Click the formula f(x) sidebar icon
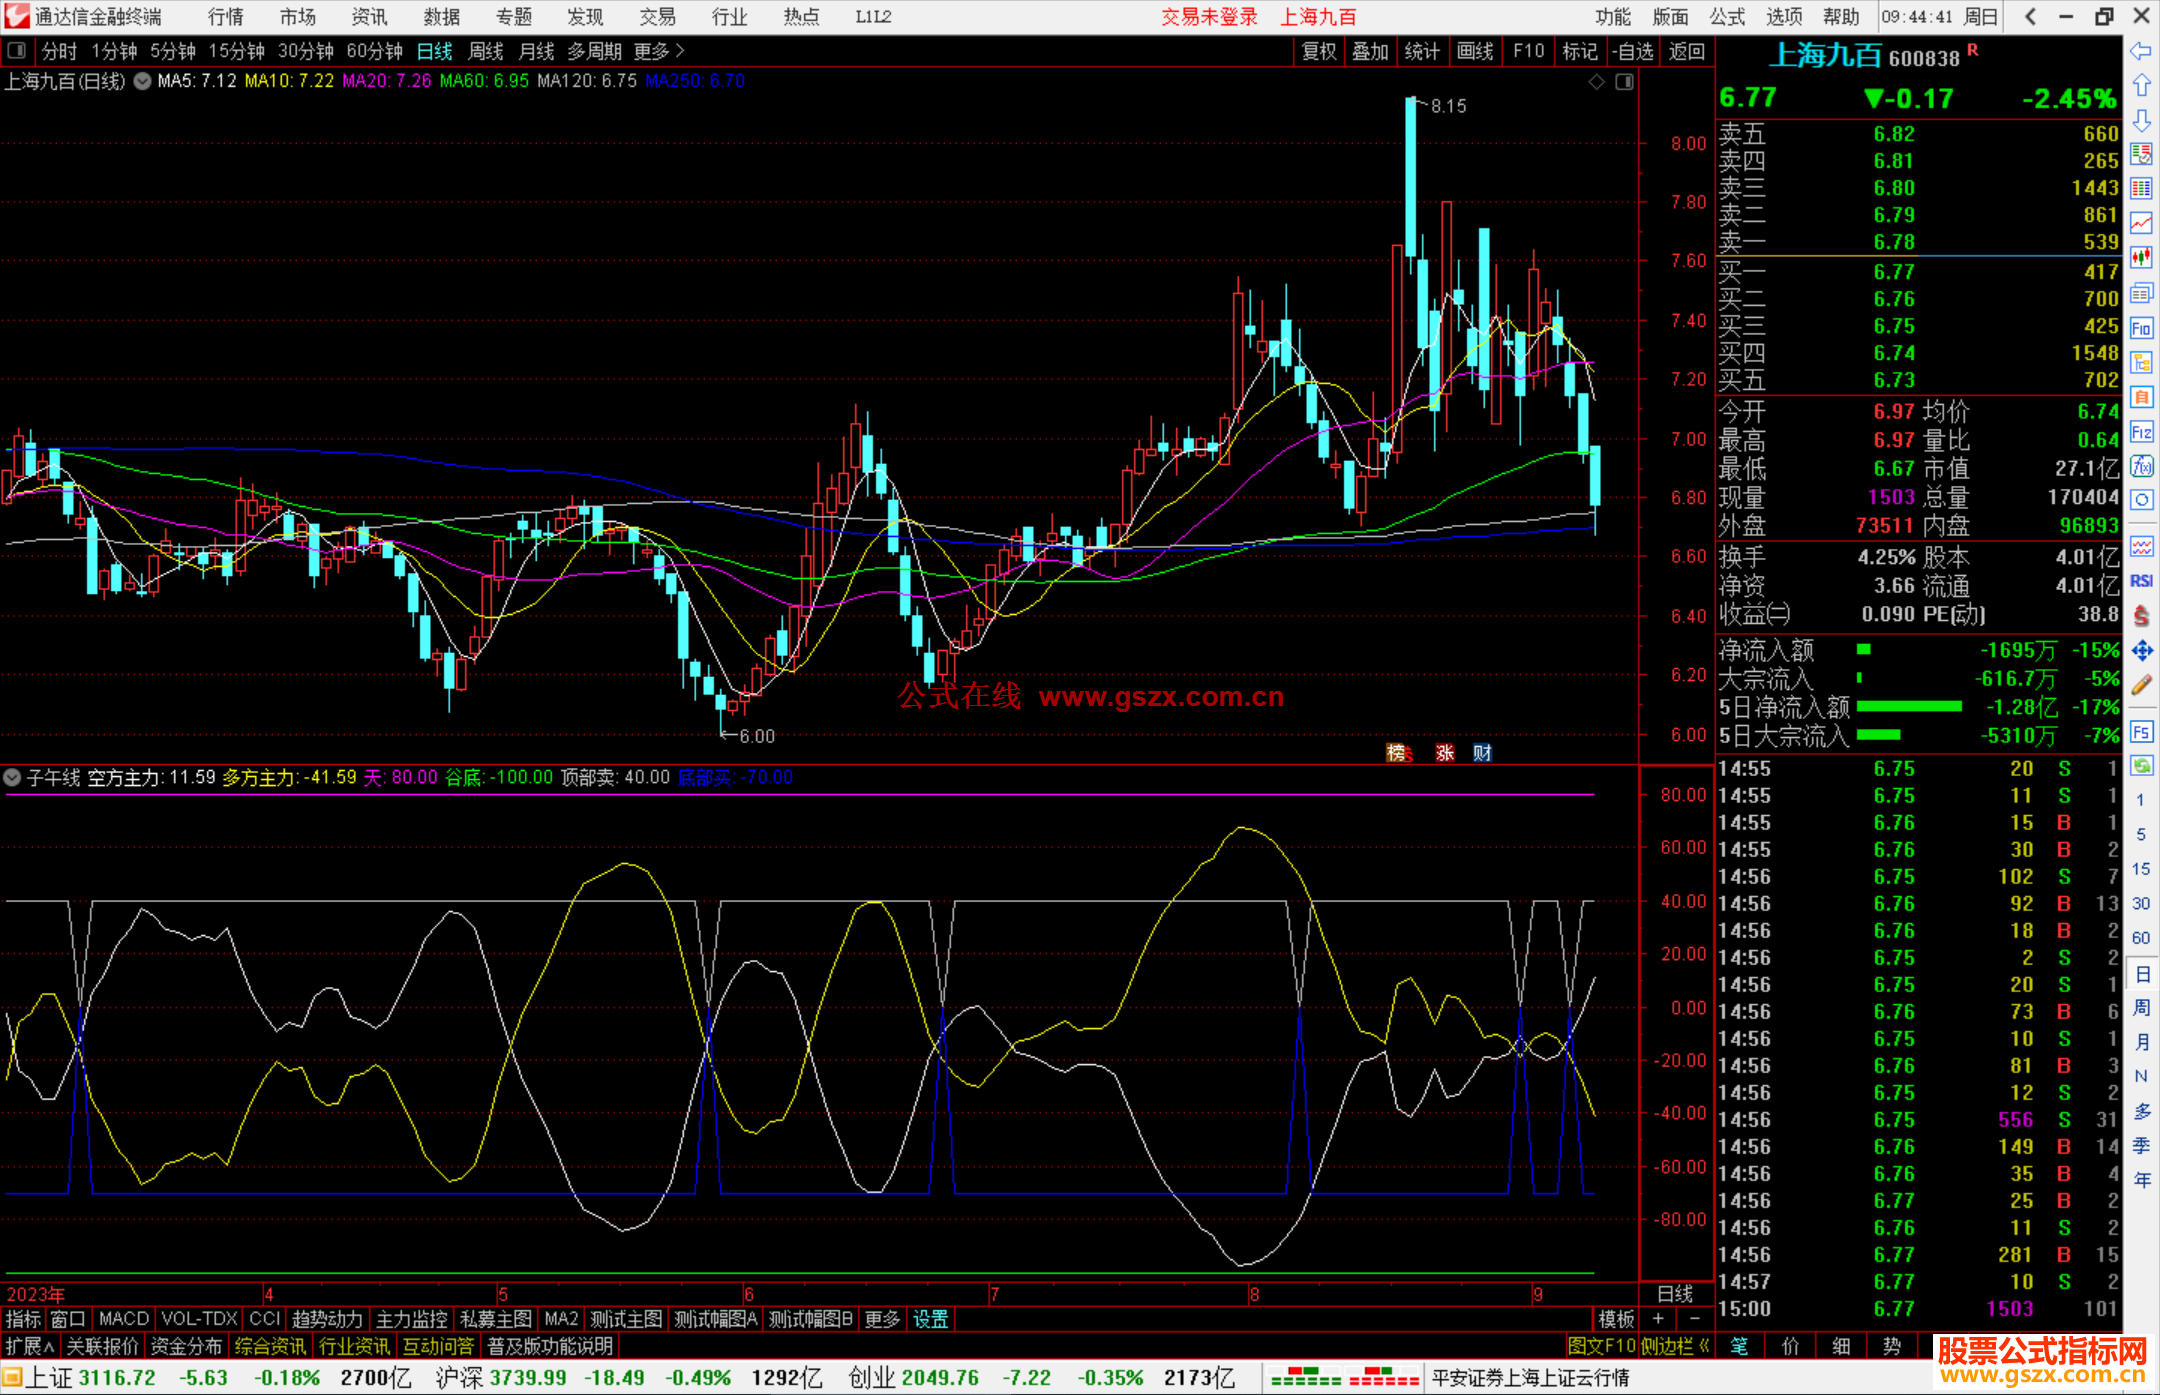Viewport: 2160px width, 1395px height. [x=2141, y=466]
